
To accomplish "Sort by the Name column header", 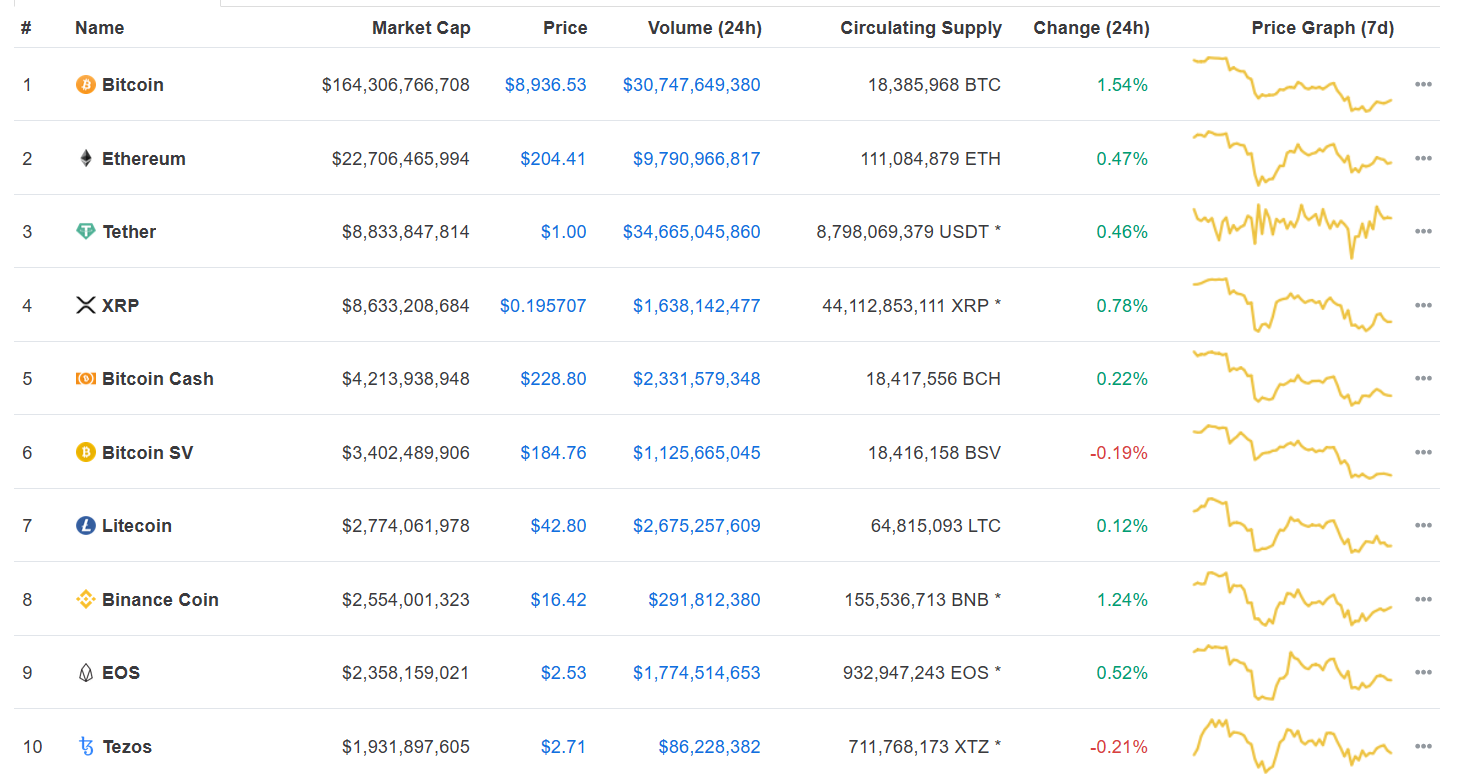I will (100, 28).
